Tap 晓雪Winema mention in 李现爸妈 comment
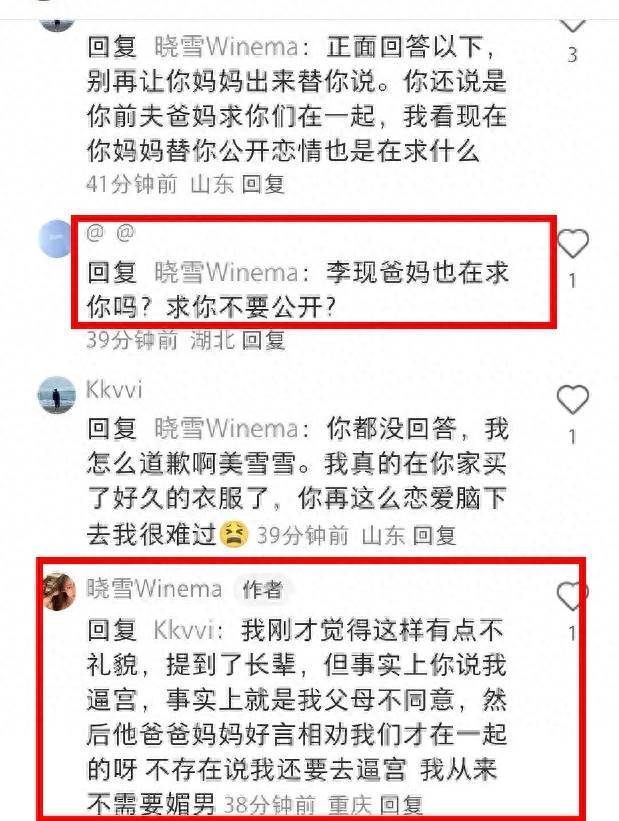Viewport: 619px width, 821px height. [226, 272]
